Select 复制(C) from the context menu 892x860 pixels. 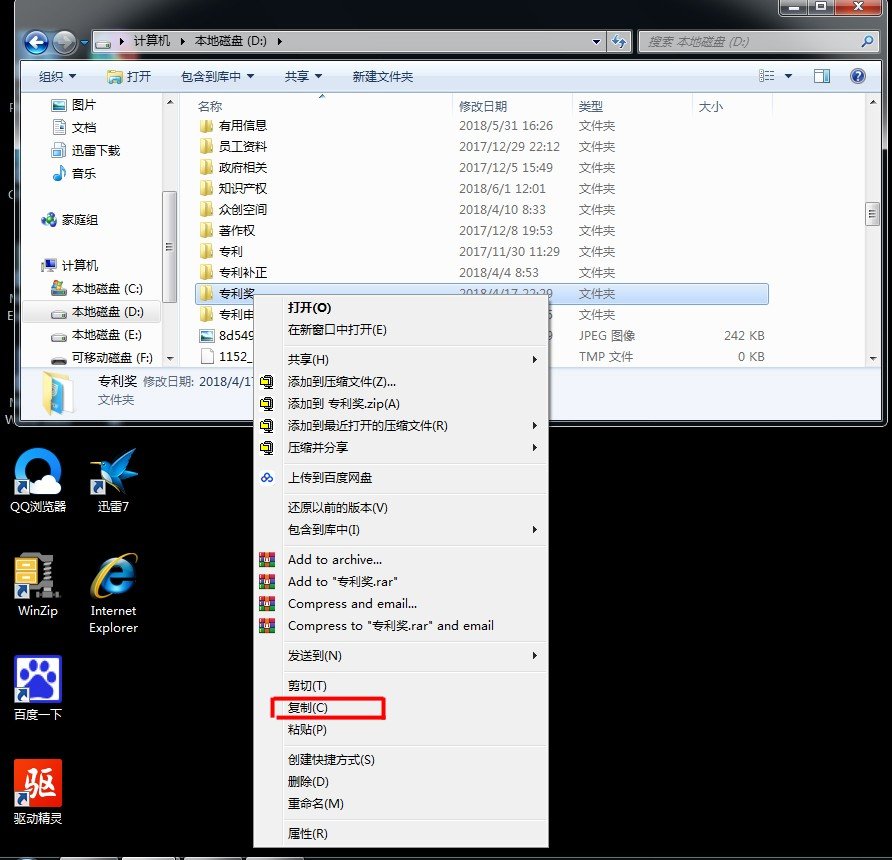click(x=308, y=708)
